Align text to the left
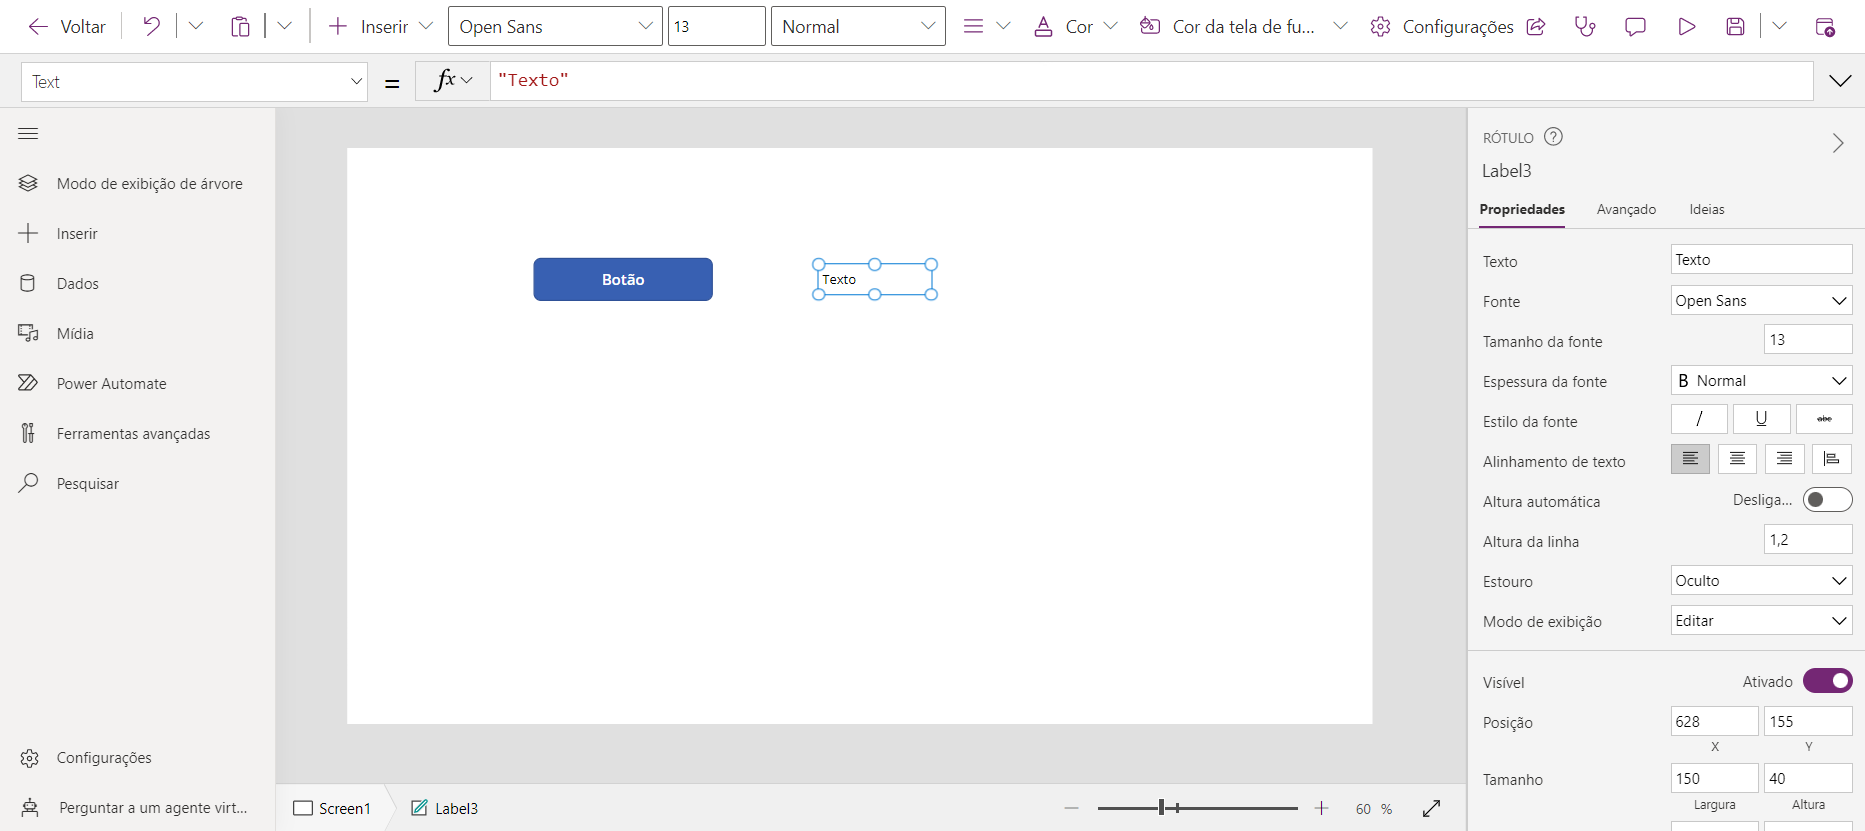1865x831 pixels. pos(1690,459)
